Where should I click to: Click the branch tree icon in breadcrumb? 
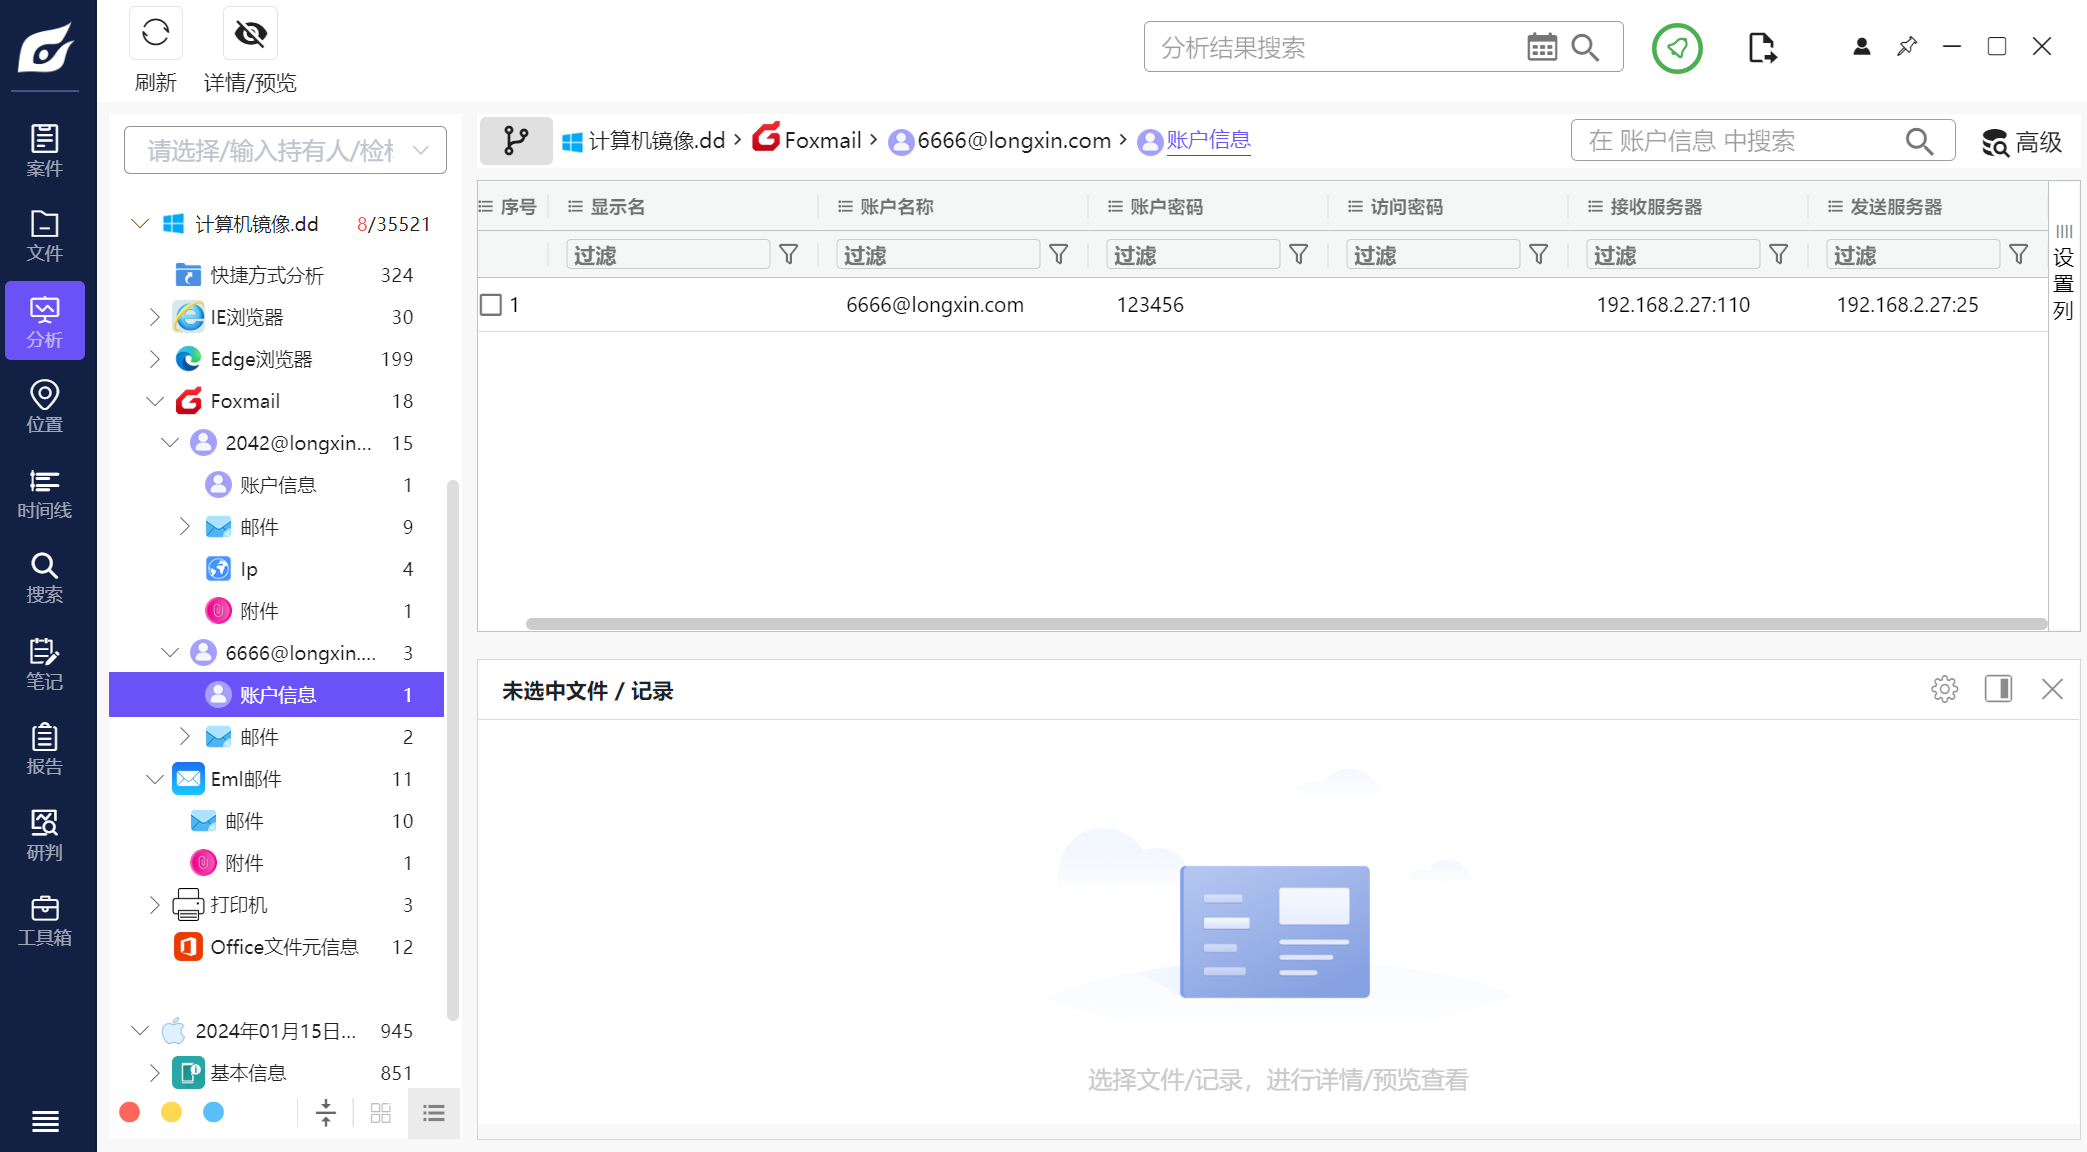pyautogui.click(x=516, y=141)
